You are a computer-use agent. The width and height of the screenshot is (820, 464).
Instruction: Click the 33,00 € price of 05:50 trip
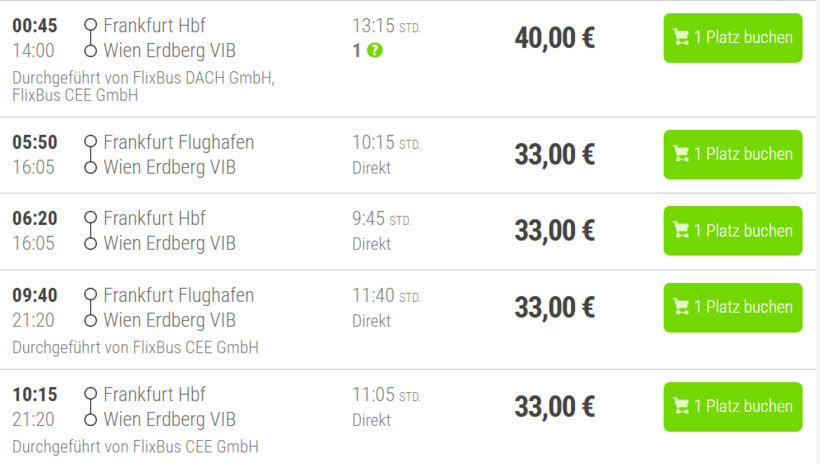click(554, 155)
